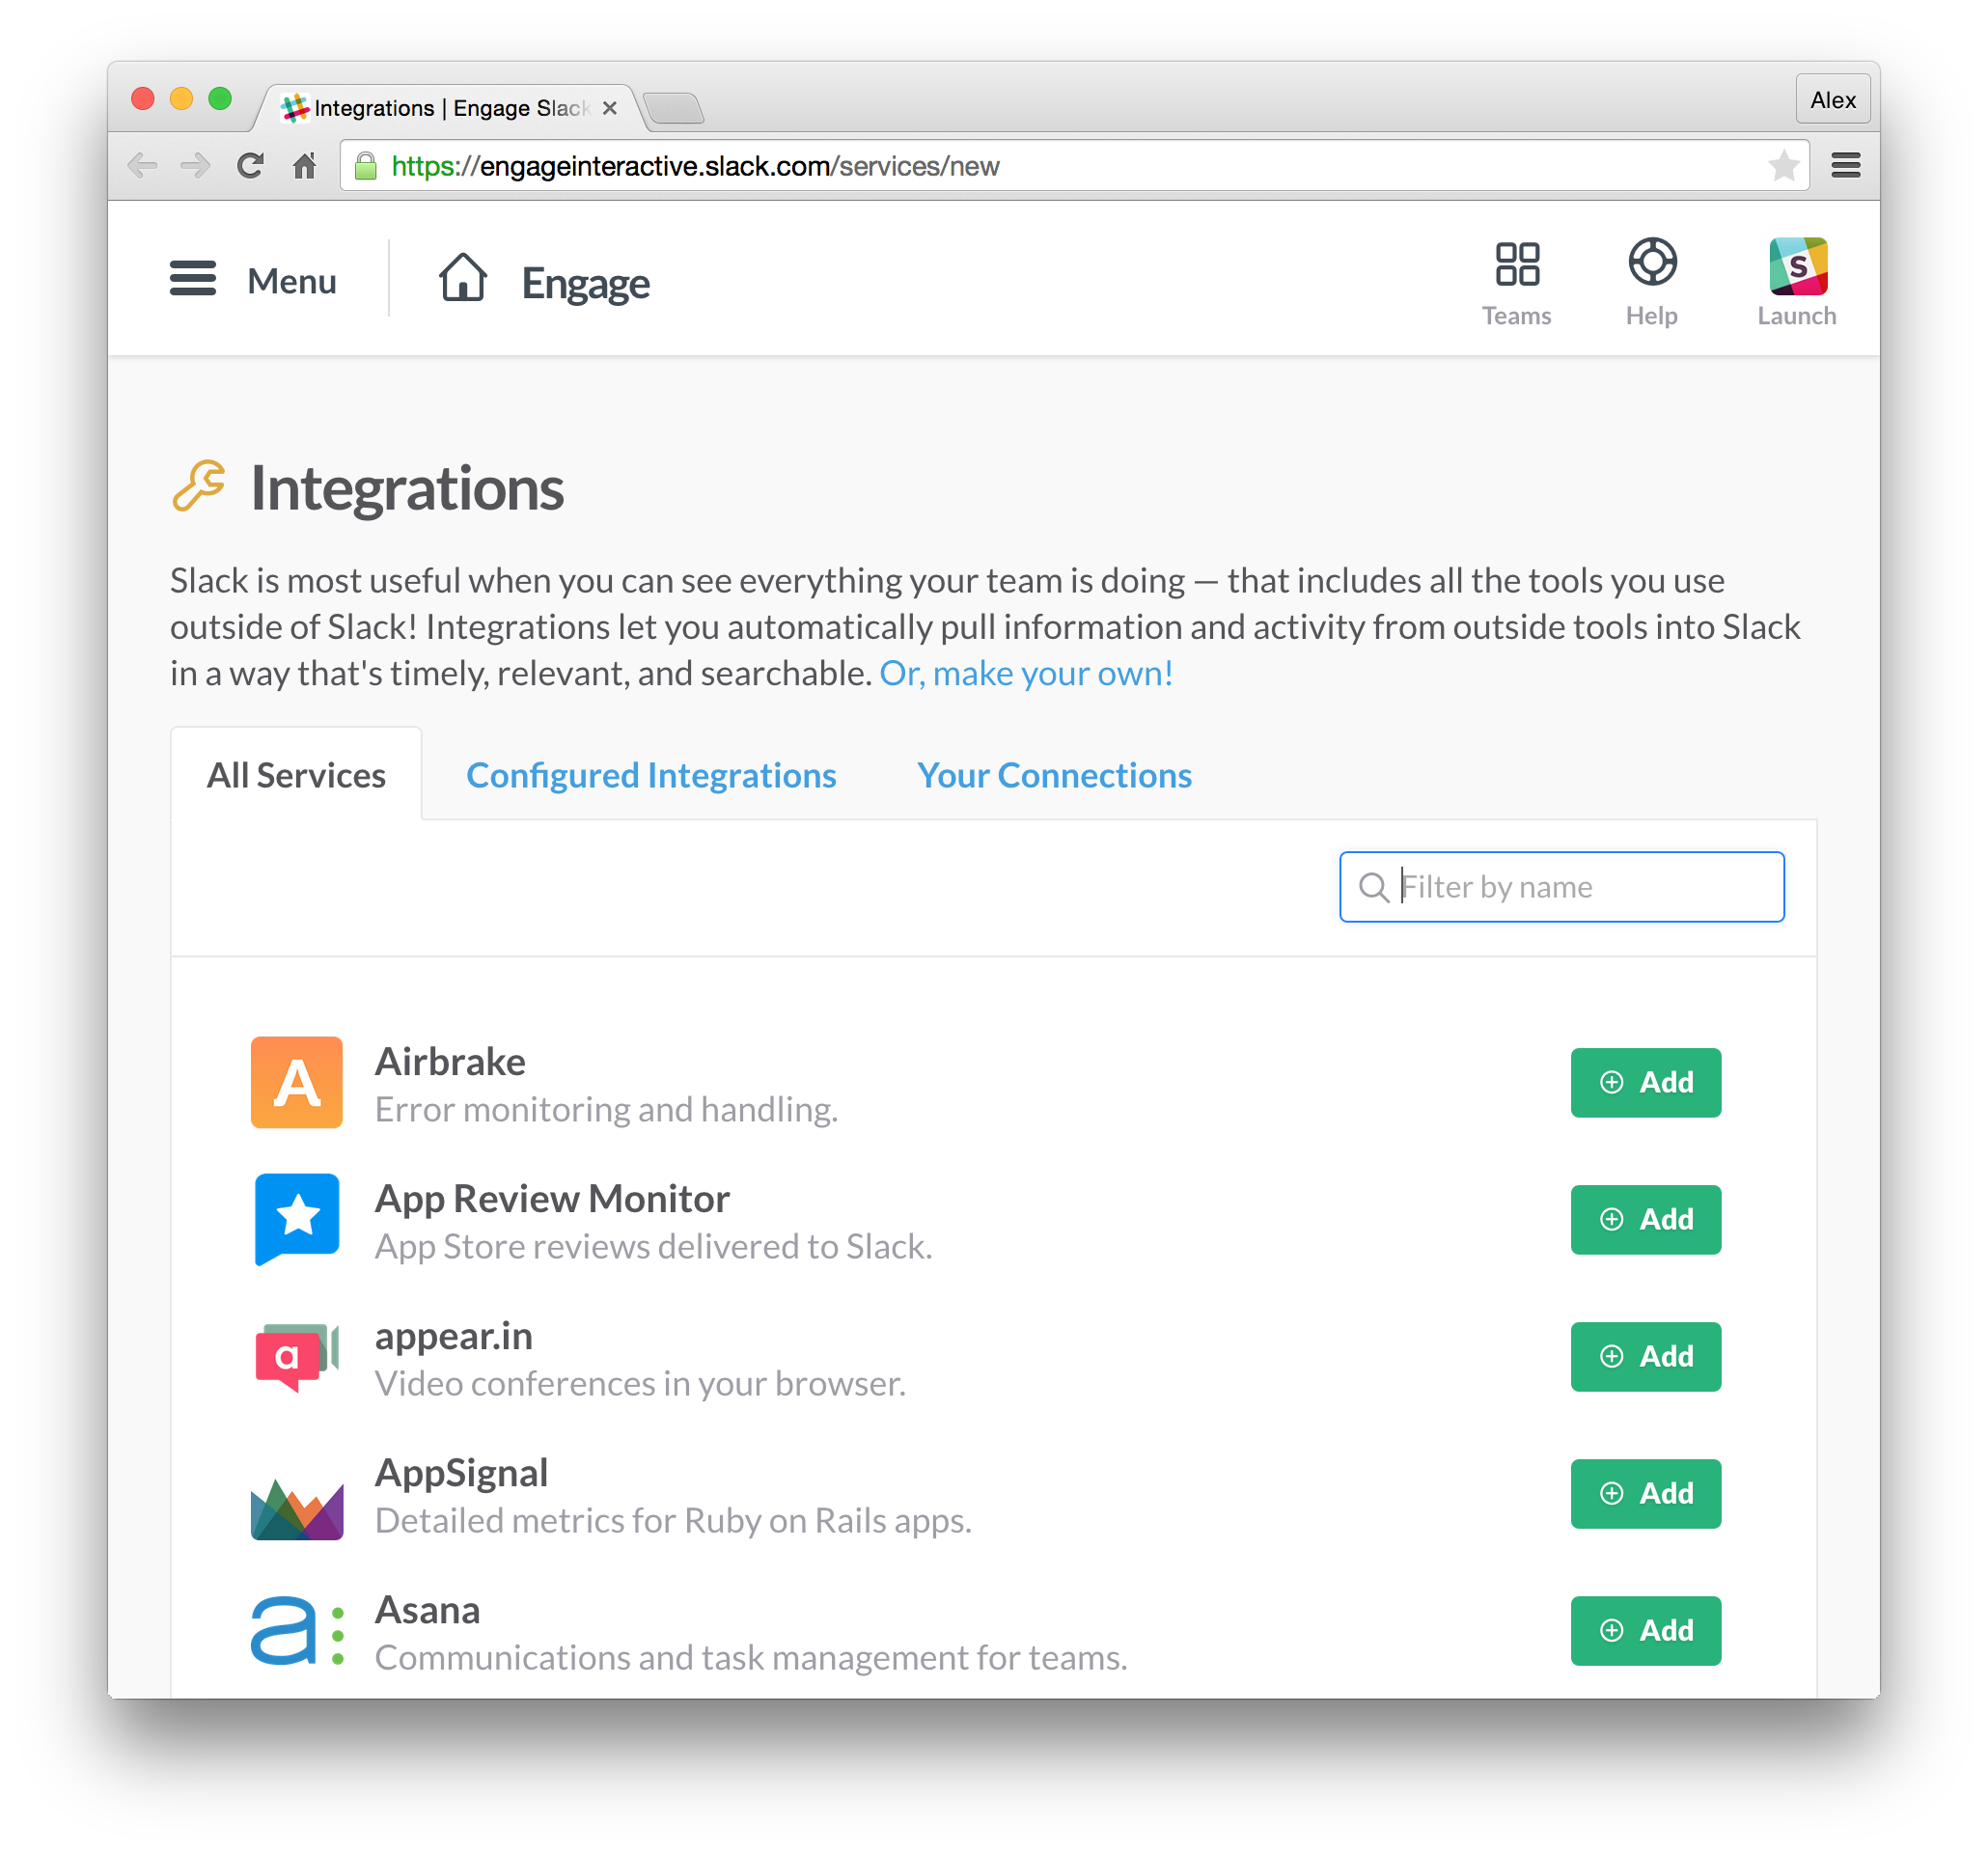Switch to Configured Integrations tab
1988x1853 pixels.
click(x=651, y=775)
